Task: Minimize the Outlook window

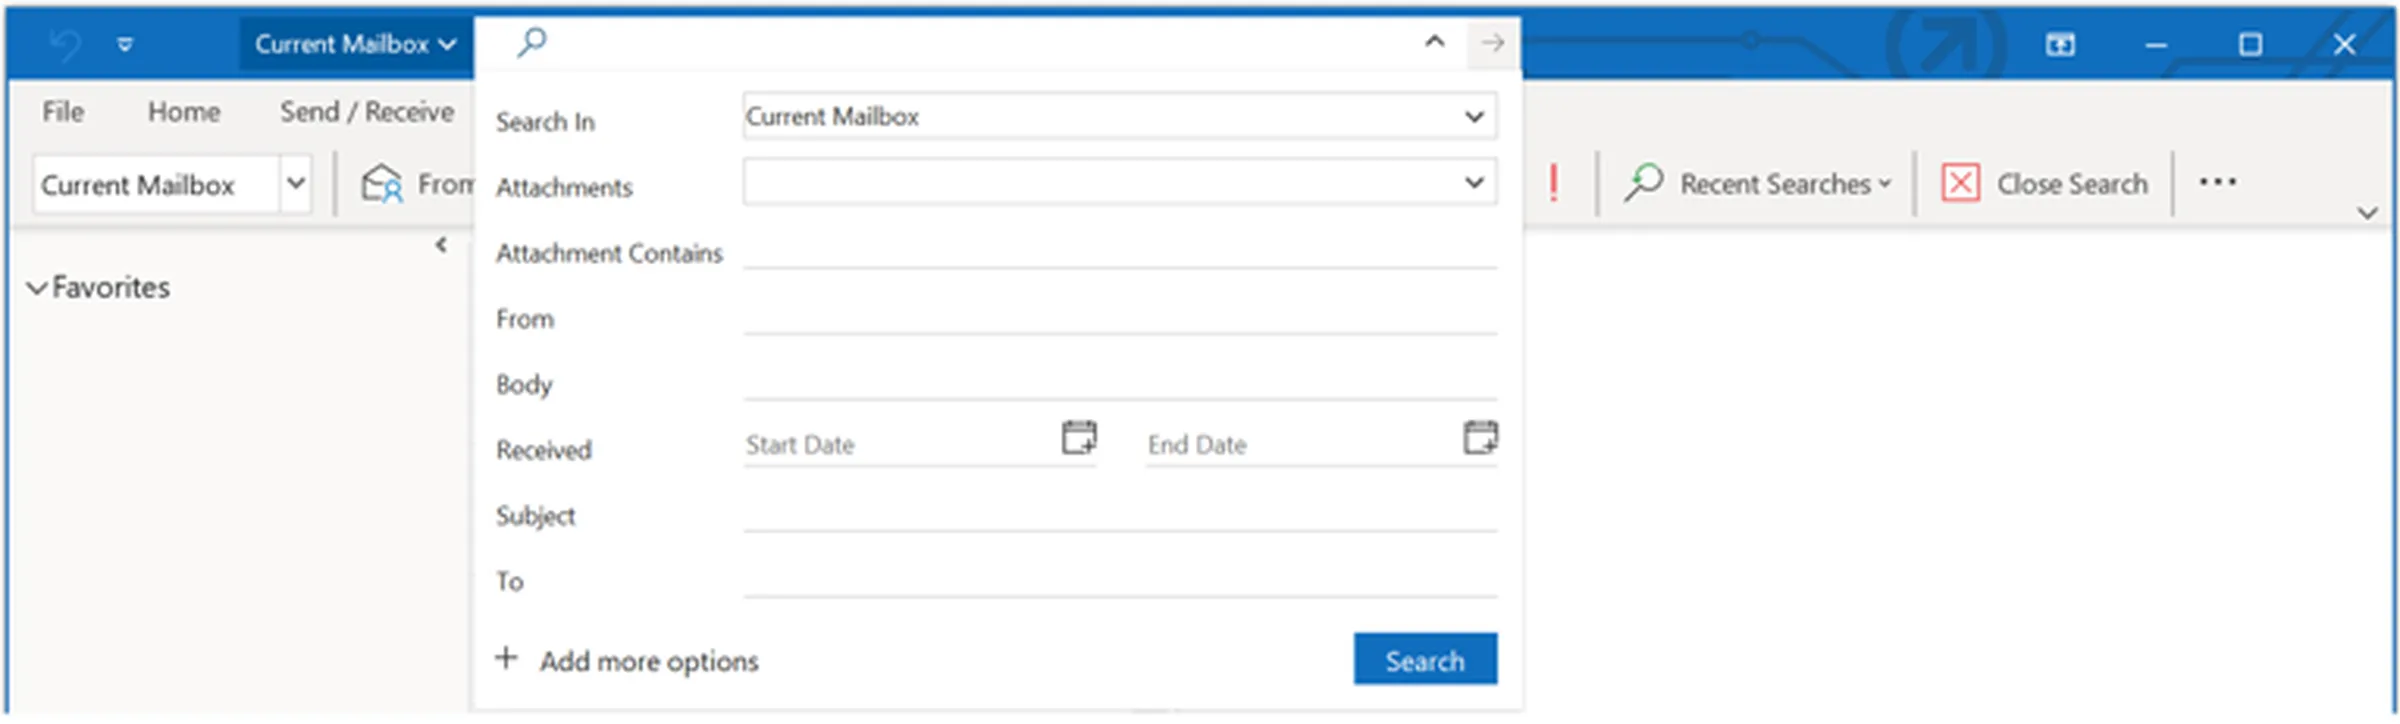Action: coord(2156,45)
